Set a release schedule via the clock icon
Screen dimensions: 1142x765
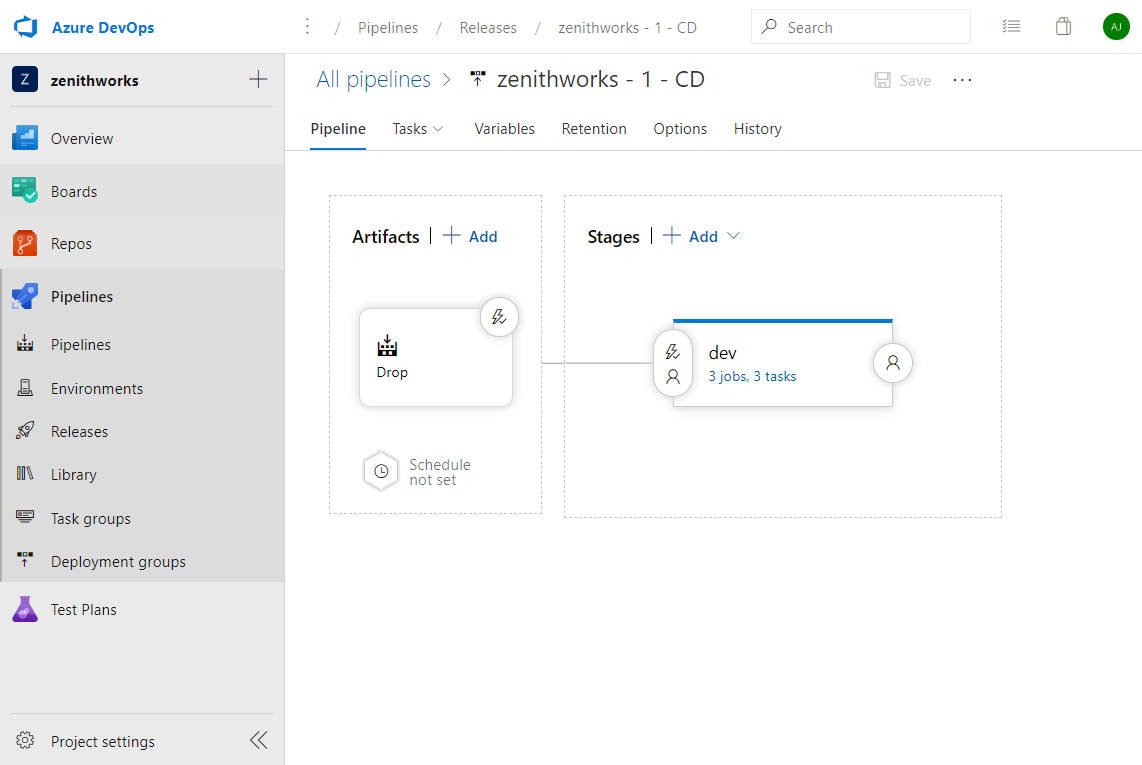380,470
